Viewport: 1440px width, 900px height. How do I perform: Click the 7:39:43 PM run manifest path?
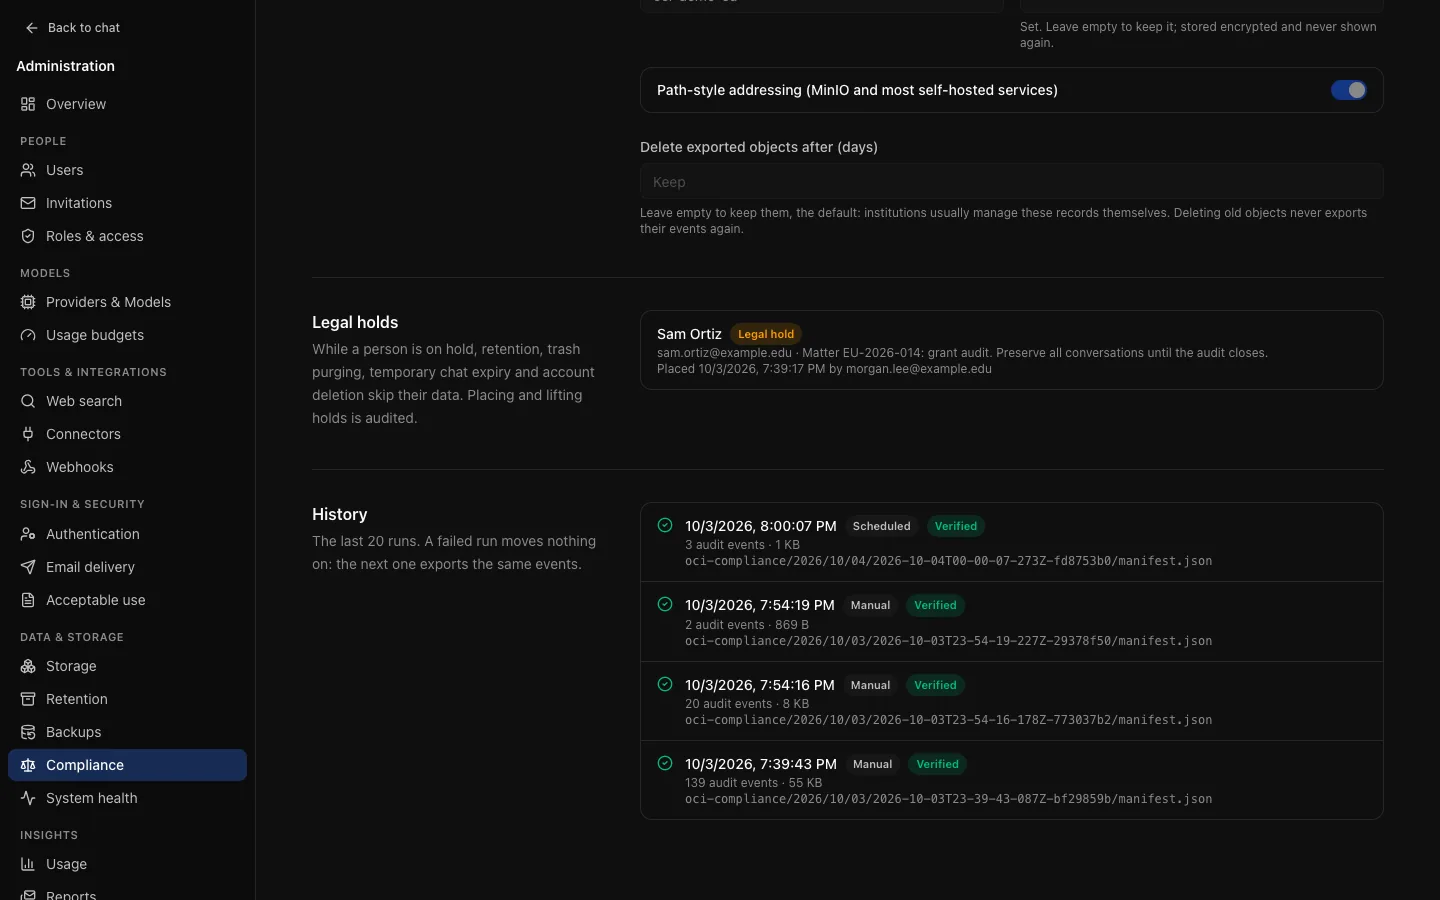pyautogui.click(x=948, y=799)
